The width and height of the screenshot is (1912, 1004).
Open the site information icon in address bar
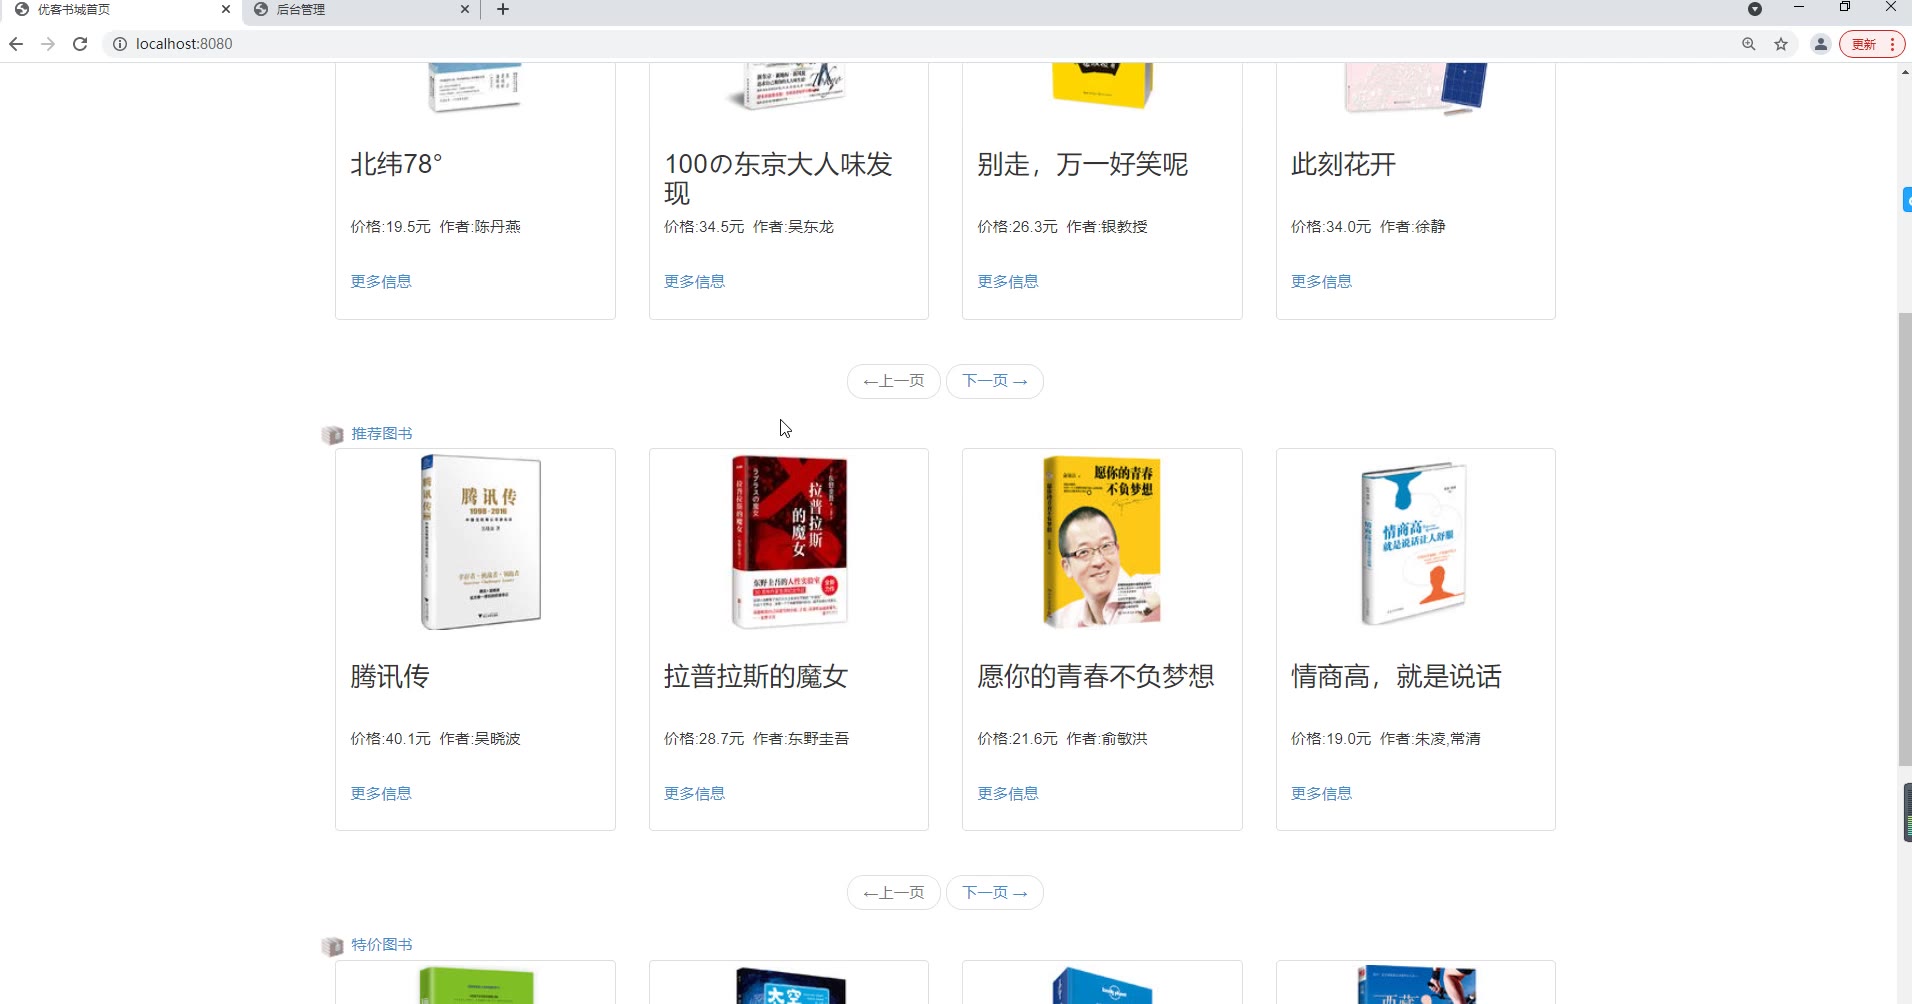point(120,44)
